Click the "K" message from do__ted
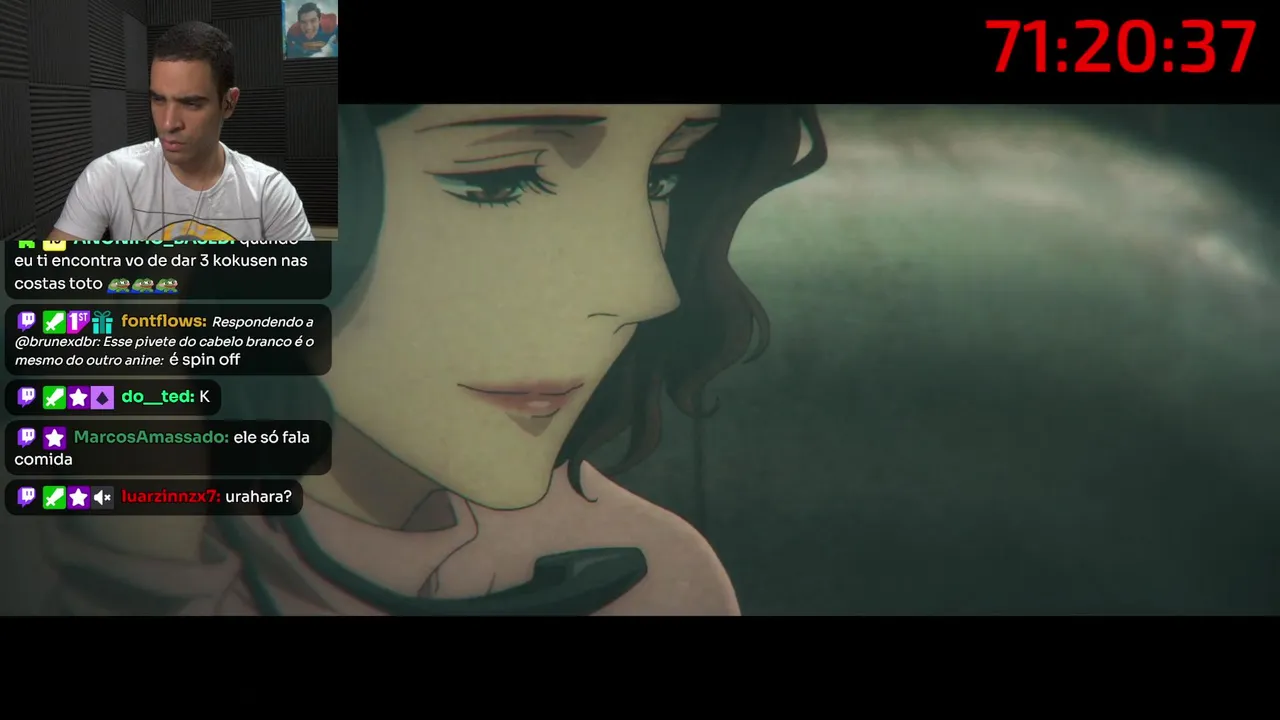This screenshot has height=720, width=1280. point(204,397)
